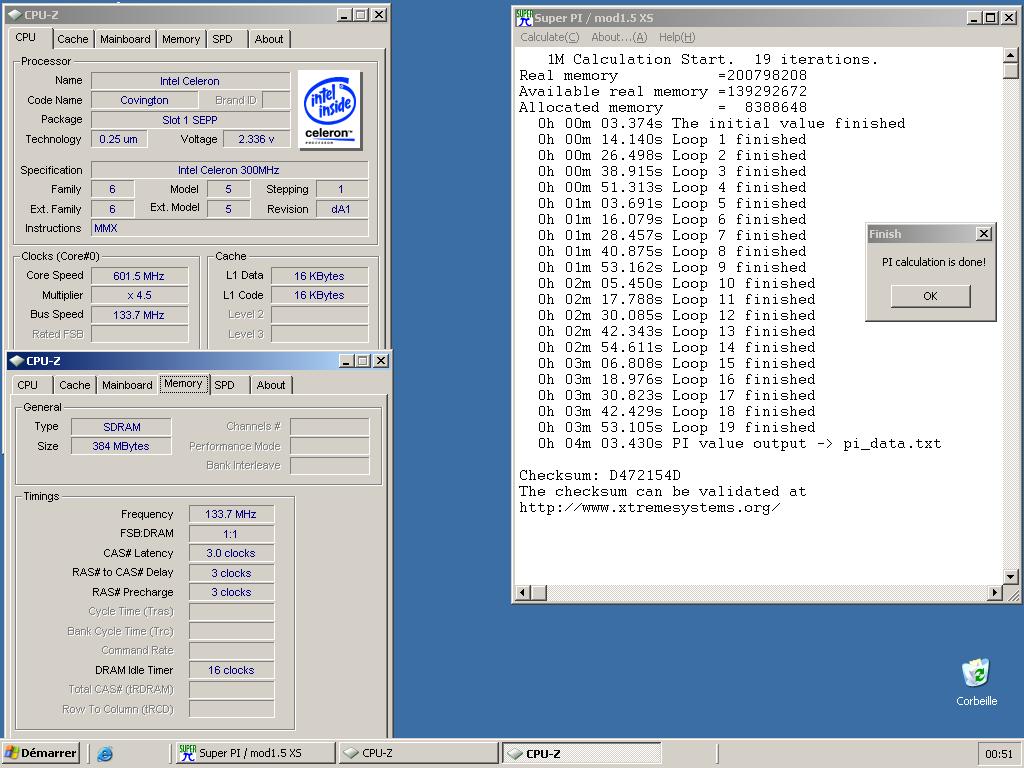Activate the second CPU-Z taskbar button
1024x768 pixels.
click(x=581, y=753)
